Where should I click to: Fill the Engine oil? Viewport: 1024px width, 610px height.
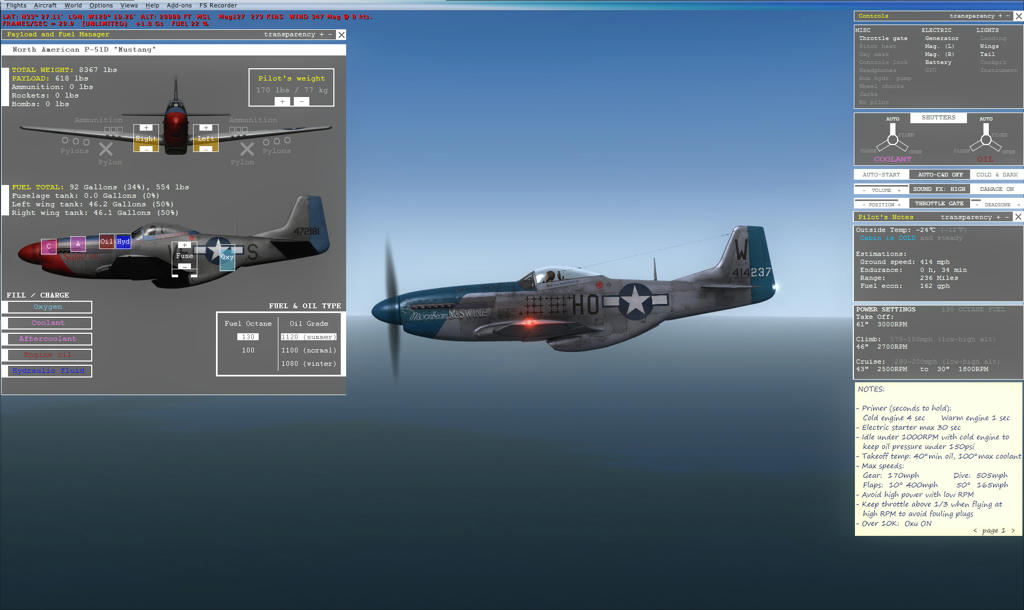(48, 355)
